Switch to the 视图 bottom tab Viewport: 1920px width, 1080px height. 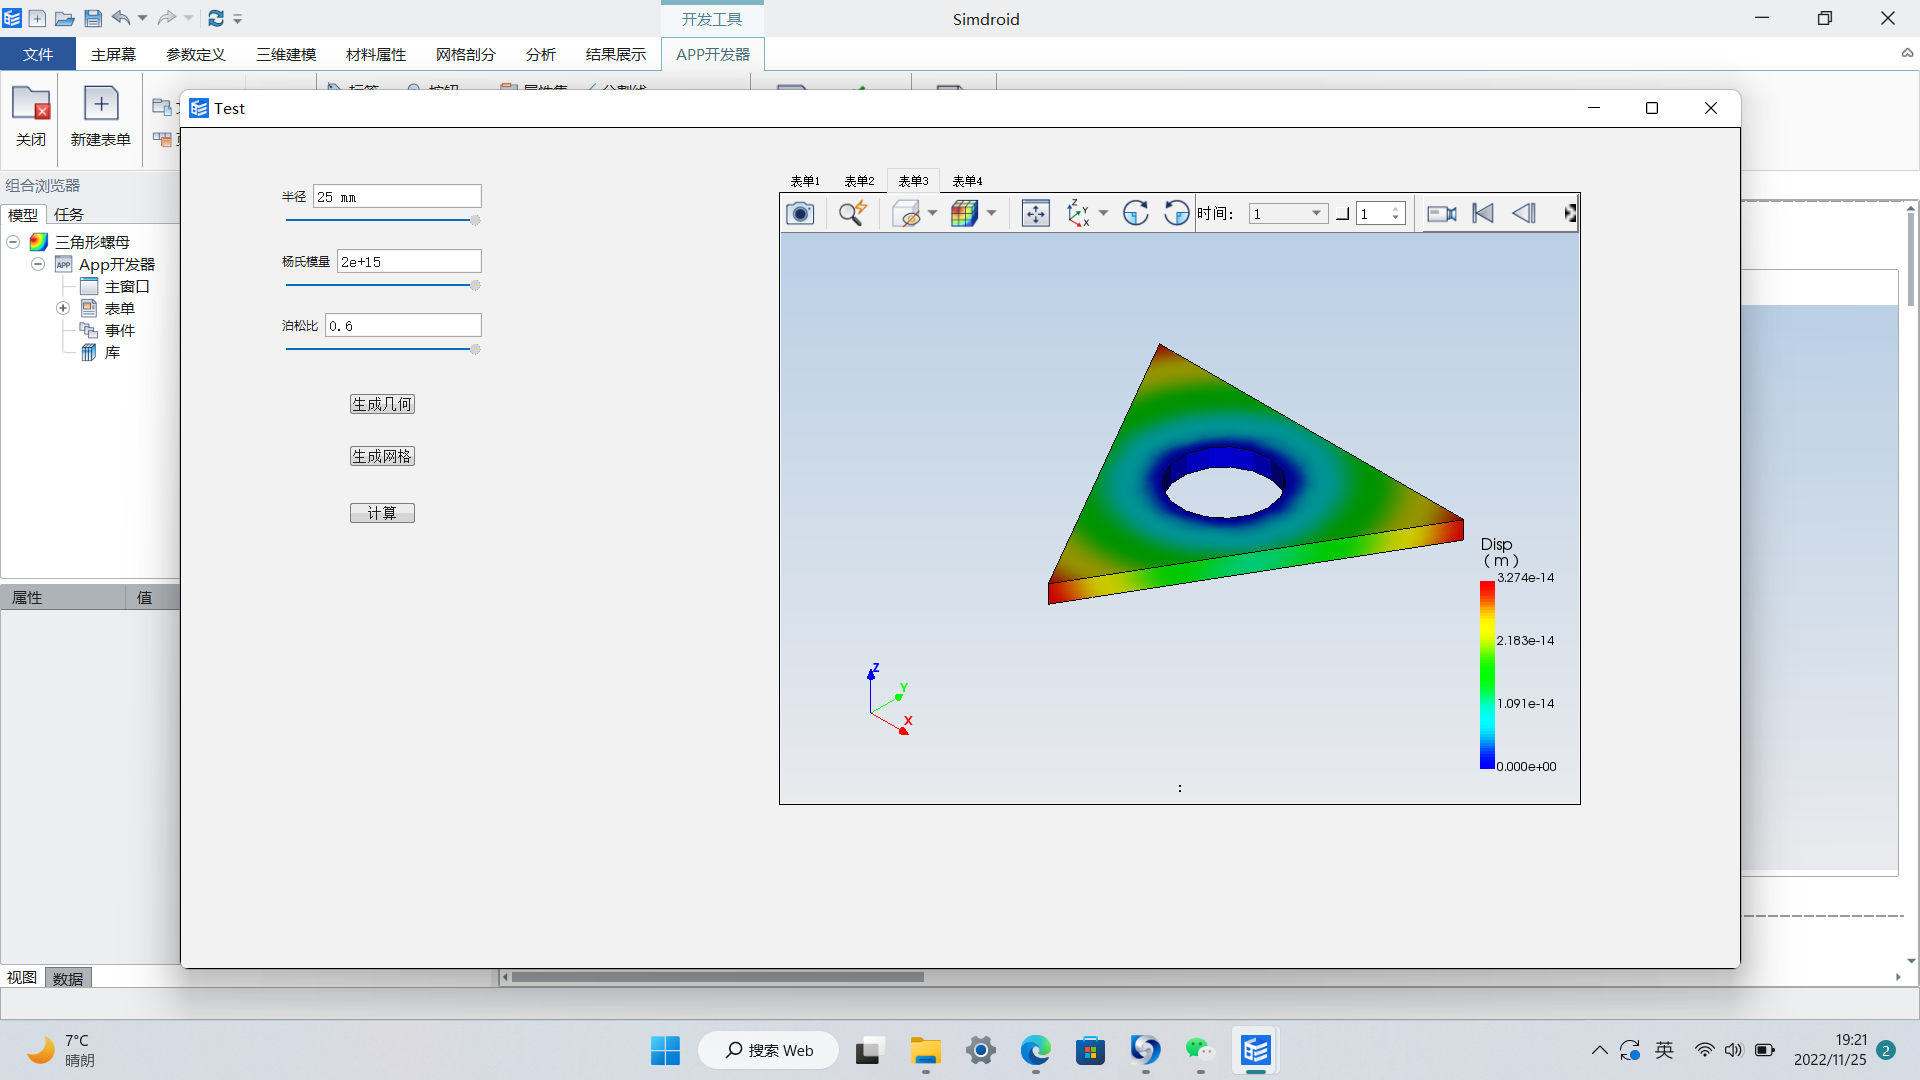(22, 978)
